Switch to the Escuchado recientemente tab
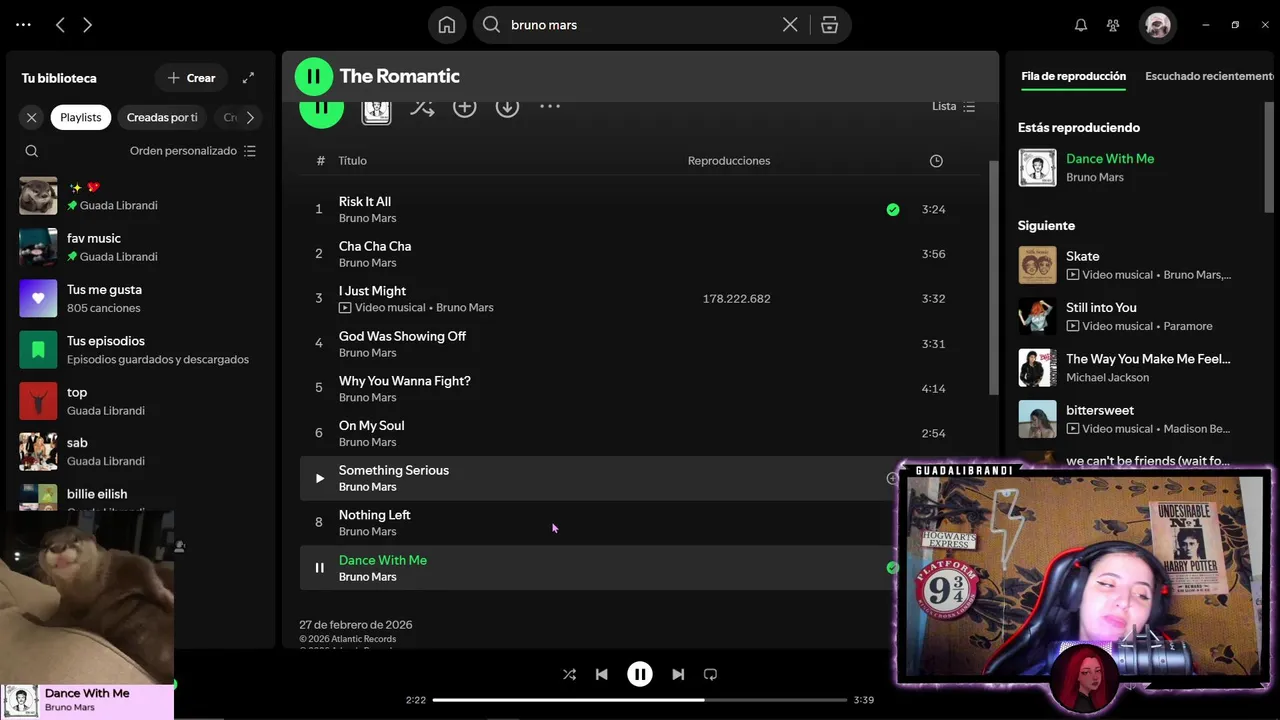The image size is (1280, 720). click(1209, 76)
